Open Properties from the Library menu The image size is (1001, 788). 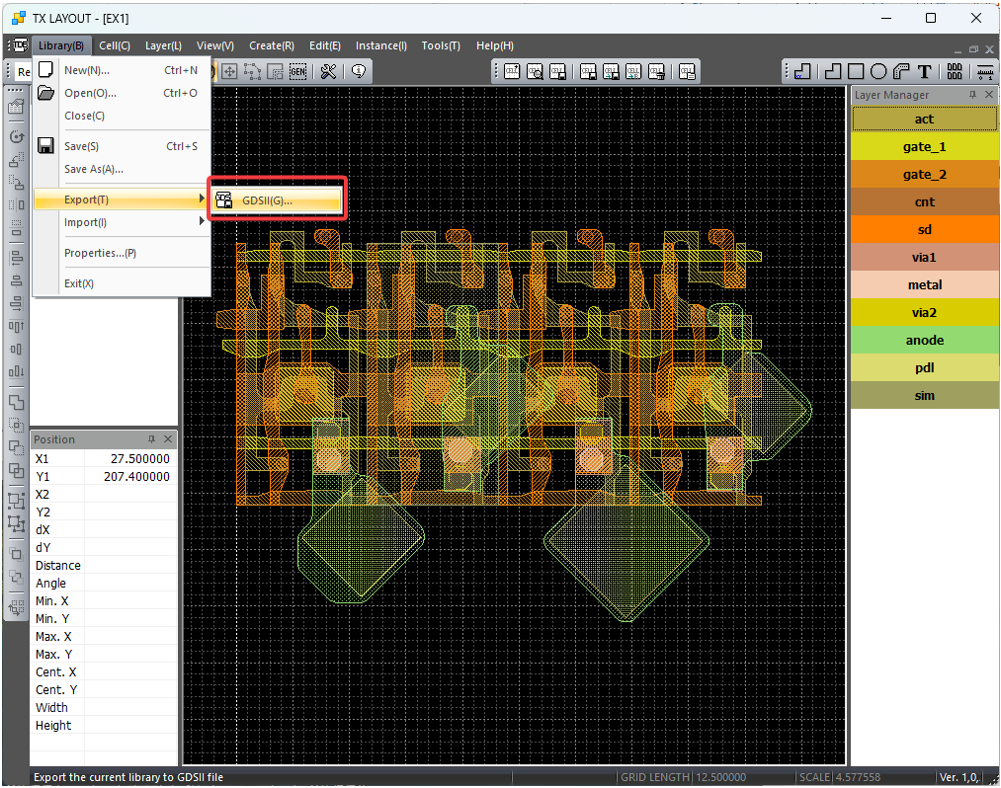(100, 253)
